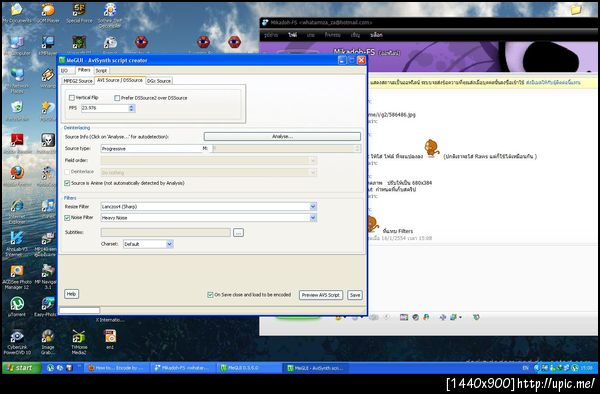Open Mozilla Firefox desktop shortcut
The height and width of the screenshot is (394, 600).
pos(16,176)
